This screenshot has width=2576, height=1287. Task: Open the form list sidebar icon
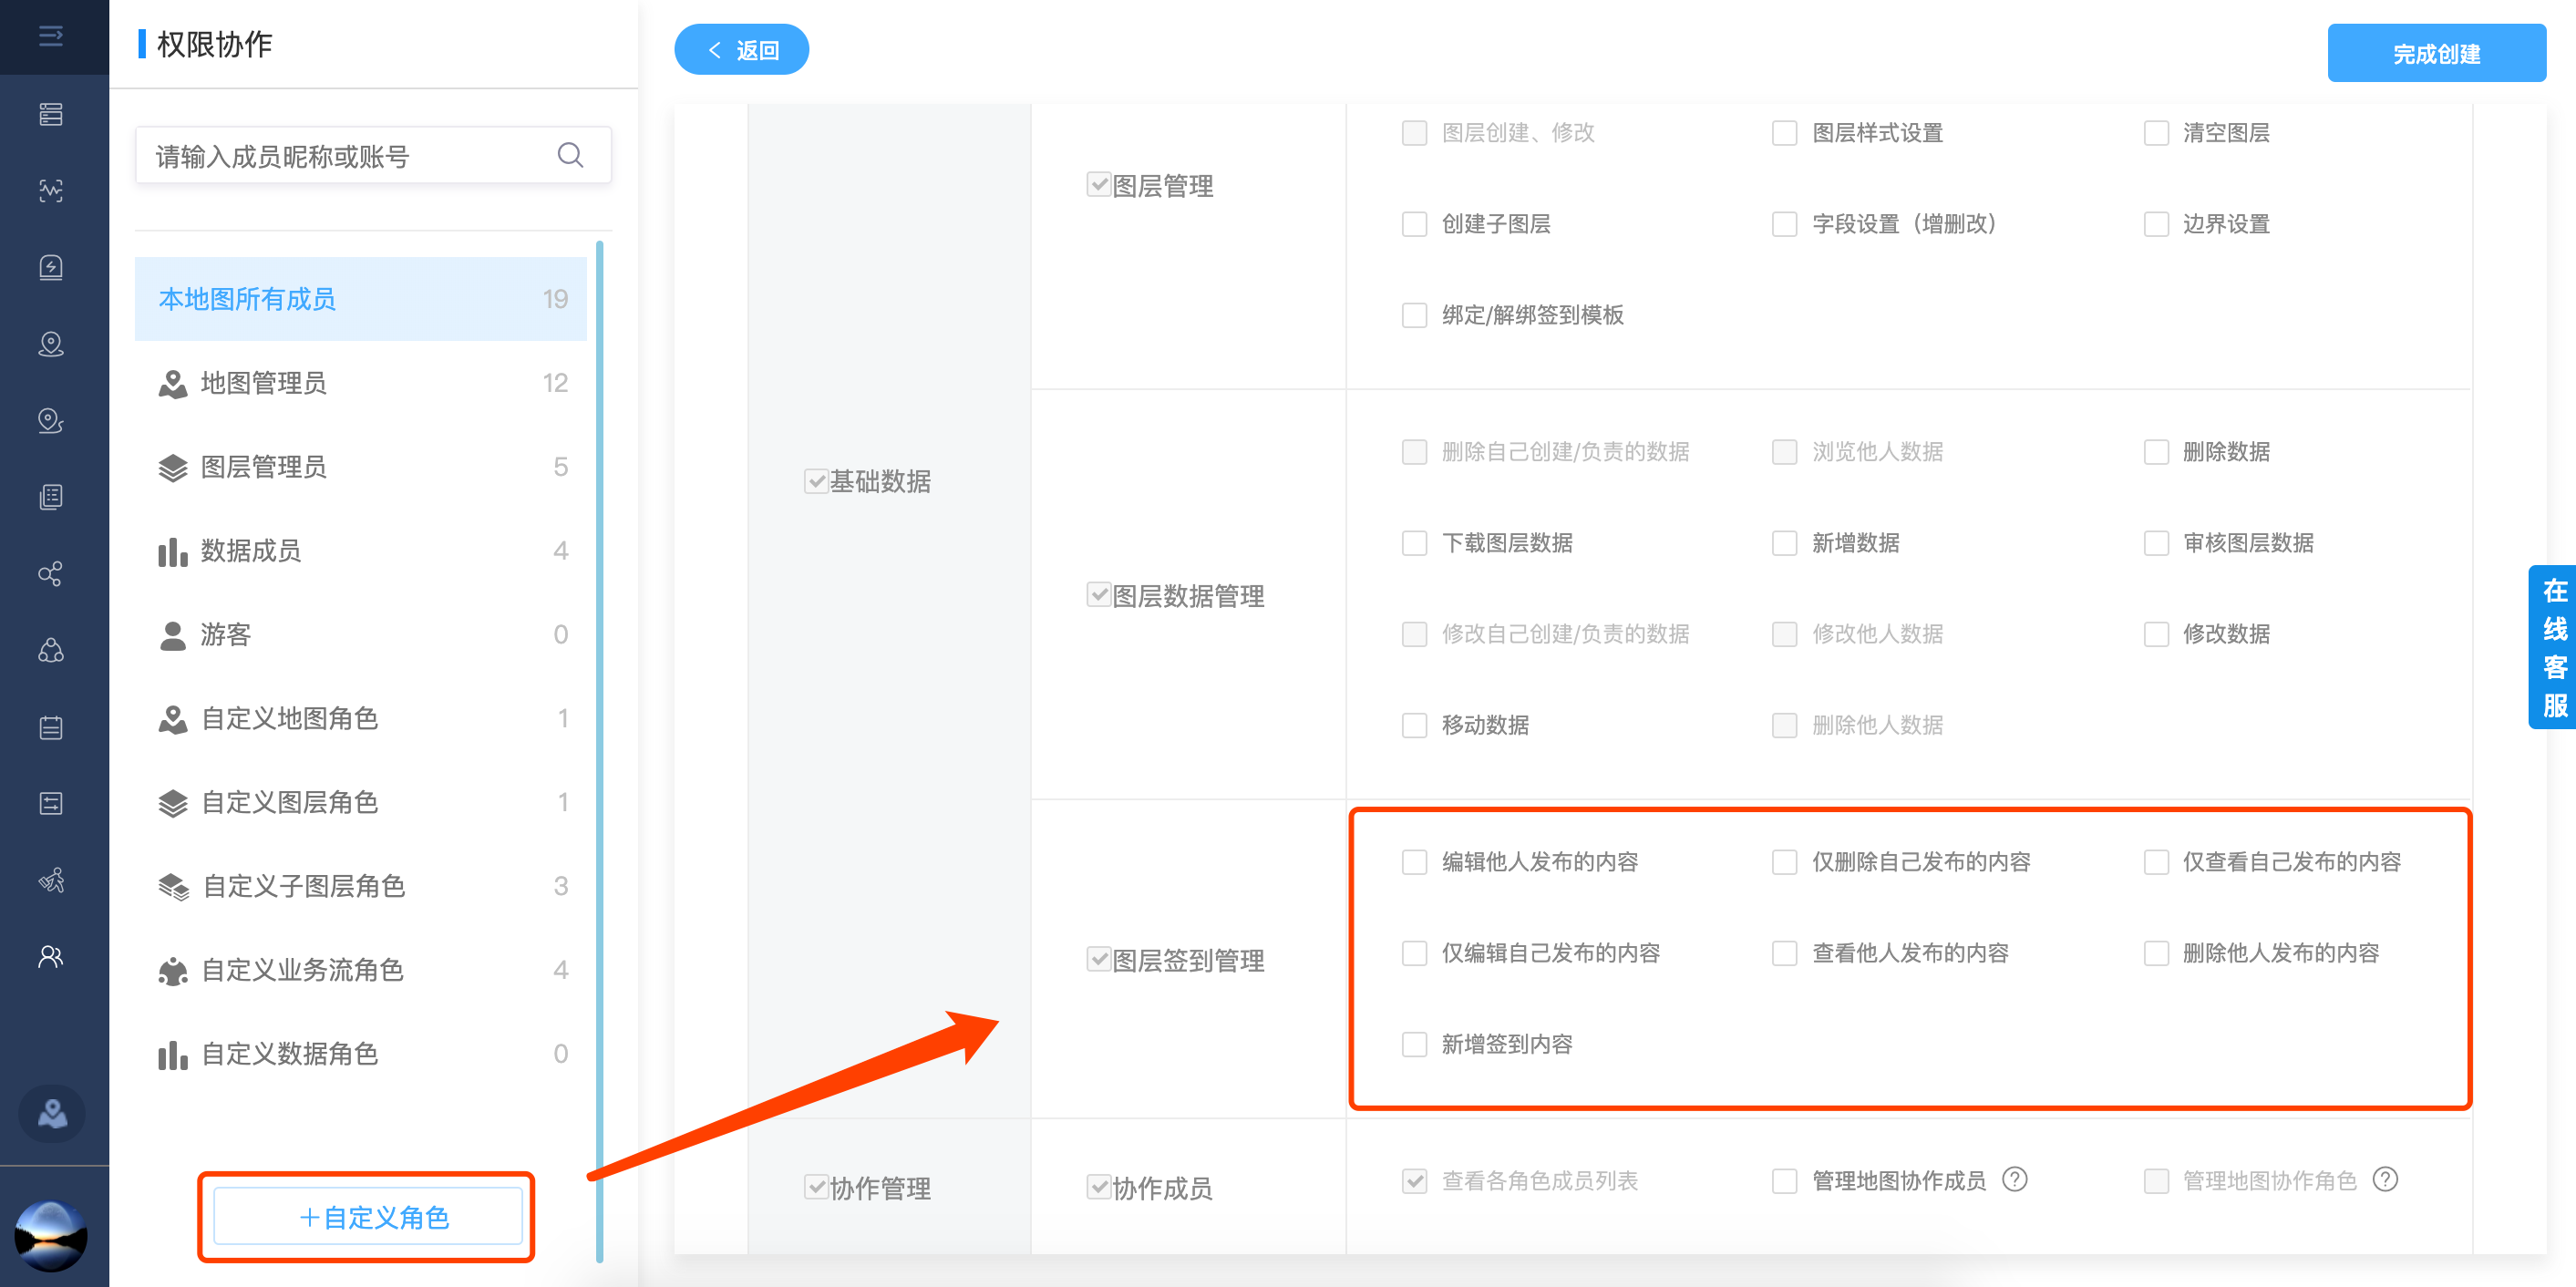click(x=51, y=803)
